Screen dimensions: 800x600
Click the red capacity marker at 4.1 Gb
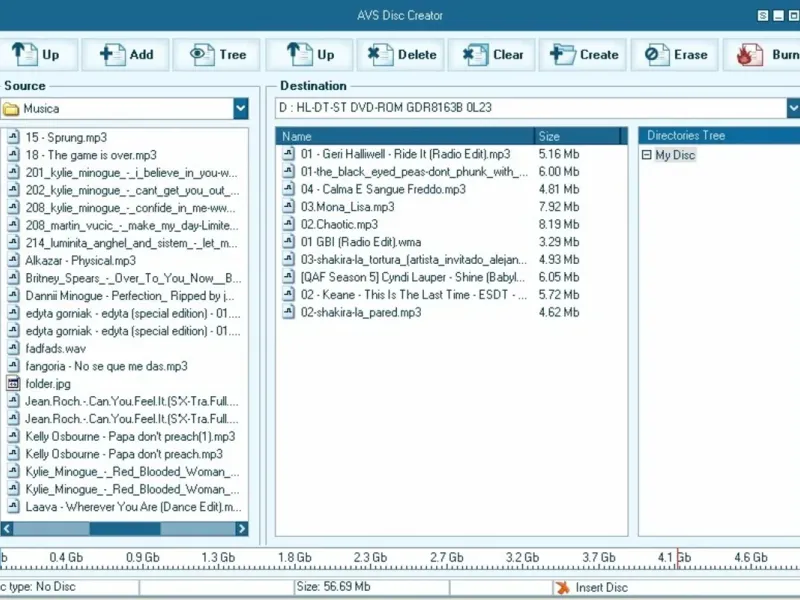[x=678, y=558]
